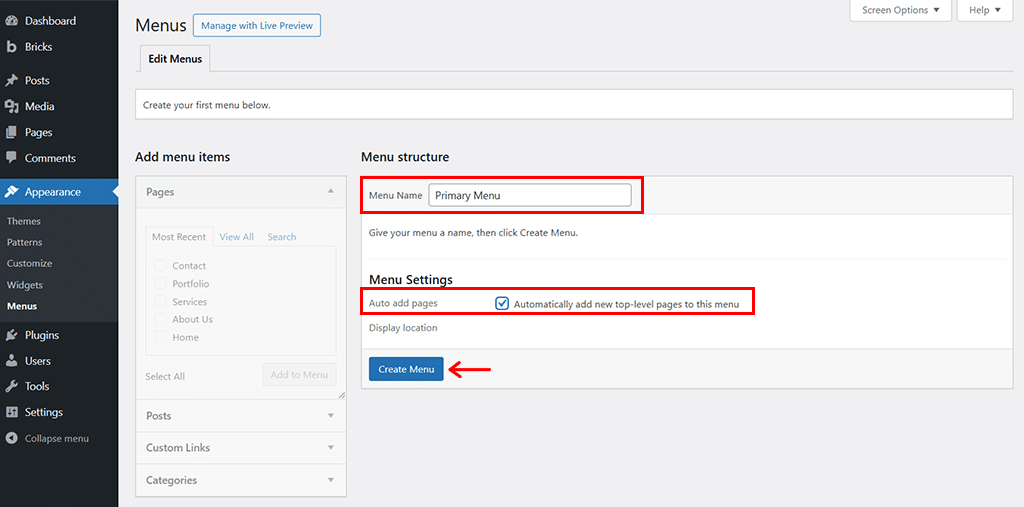
Task: Switch to the View All tab
Action: (x=236, y=237)
